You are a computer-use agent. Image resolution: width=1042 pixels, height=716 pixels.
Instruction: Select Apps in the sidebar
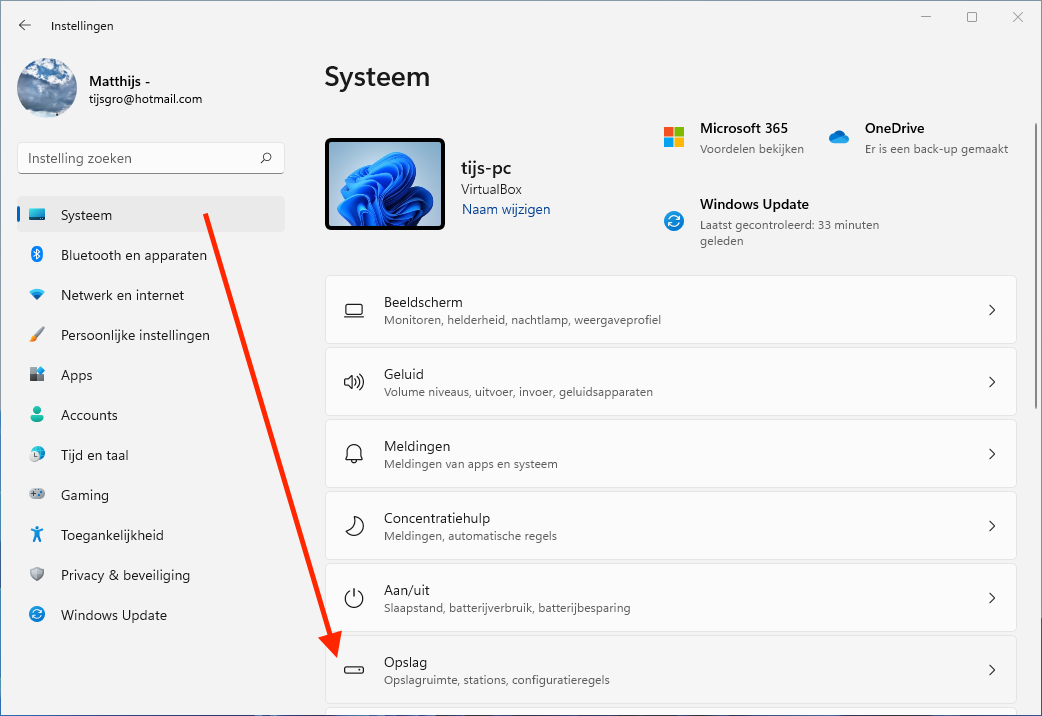point(77,375)
